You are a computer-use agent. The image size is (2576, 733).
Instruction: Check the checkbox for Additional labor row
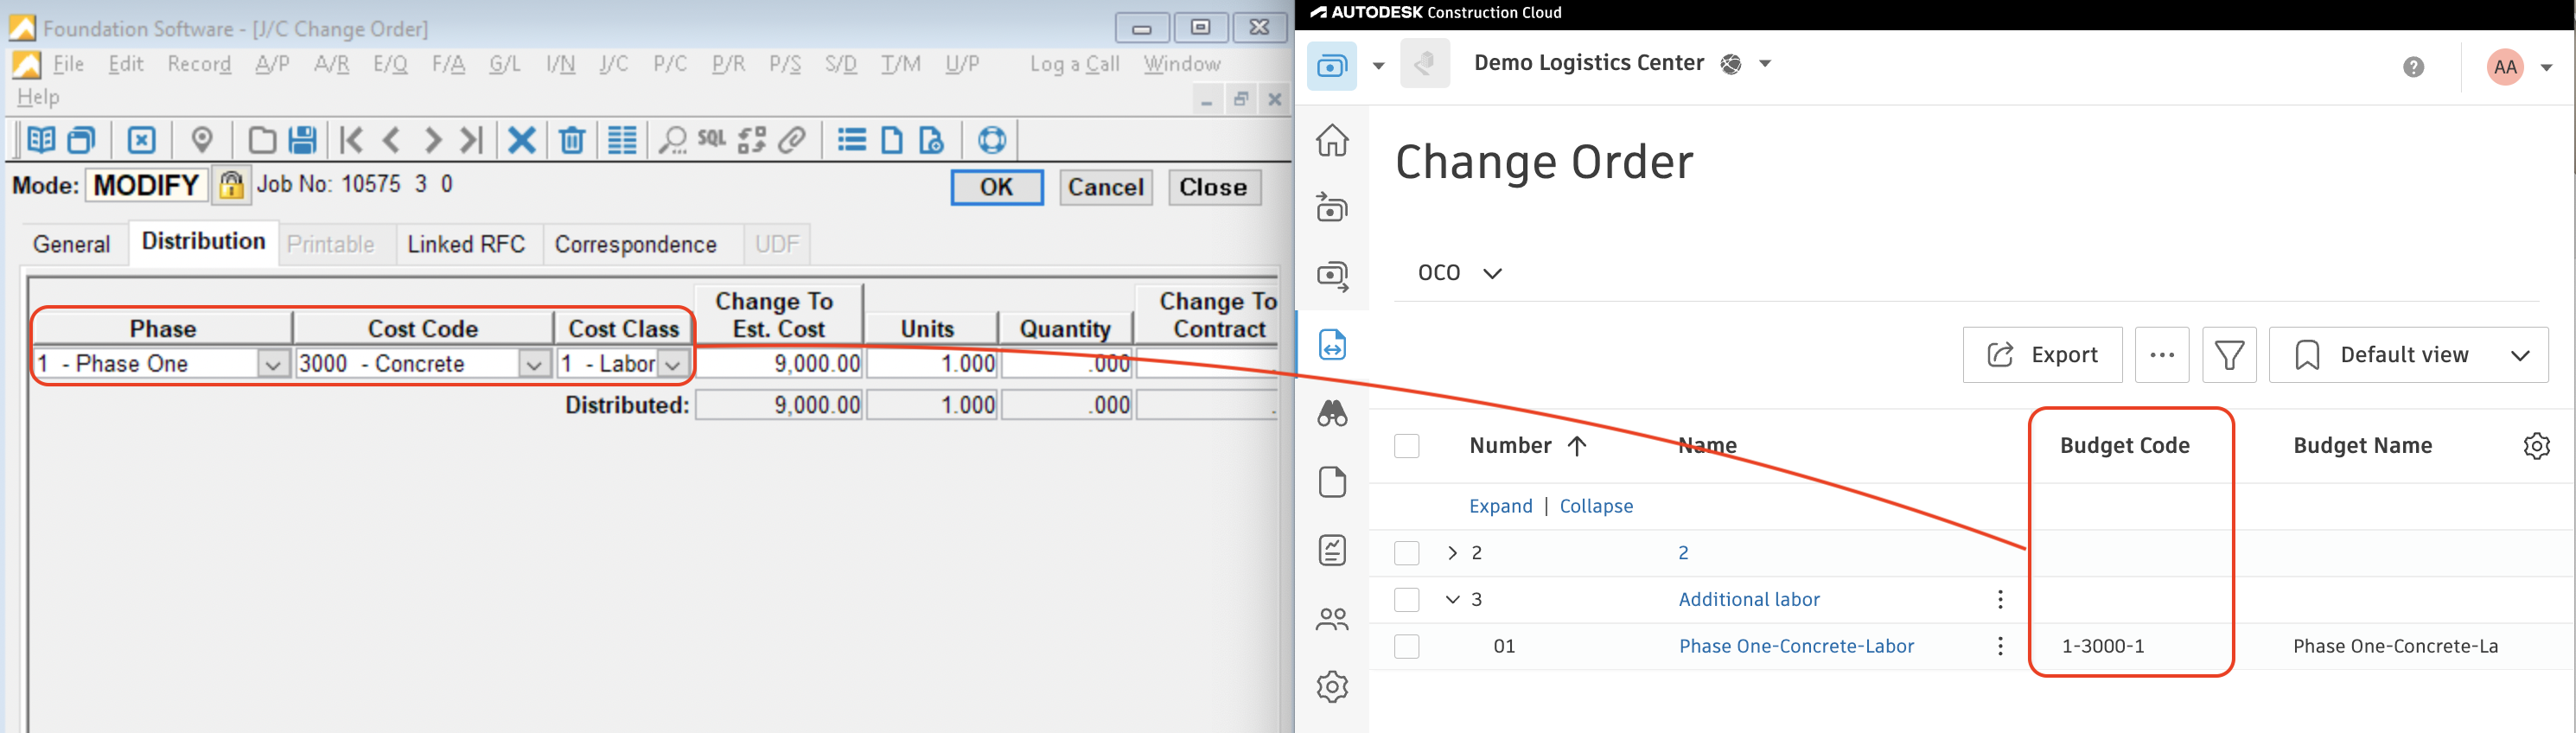point(1406,600)
